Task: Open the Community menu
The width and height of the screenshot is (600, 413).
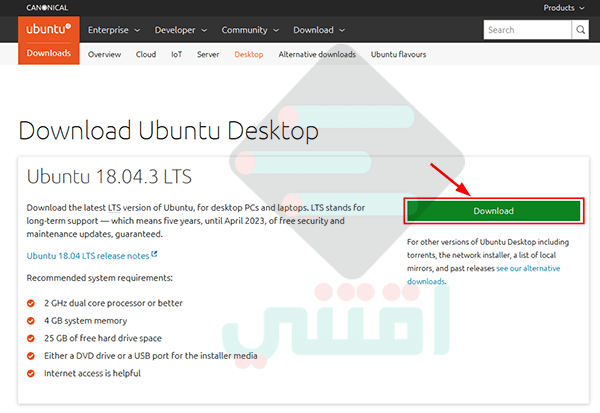Action: coord(250,30)
